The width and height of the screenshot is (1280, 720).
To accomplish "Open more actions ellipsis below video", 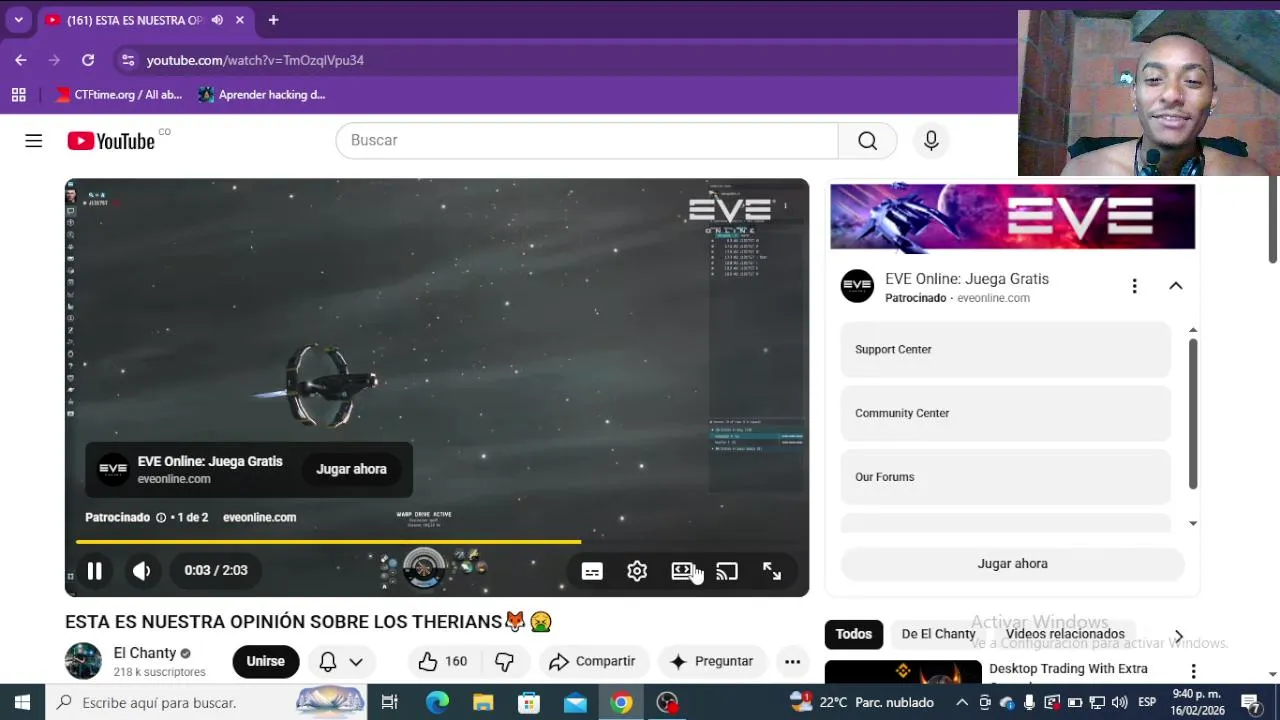I will point(792,661).
